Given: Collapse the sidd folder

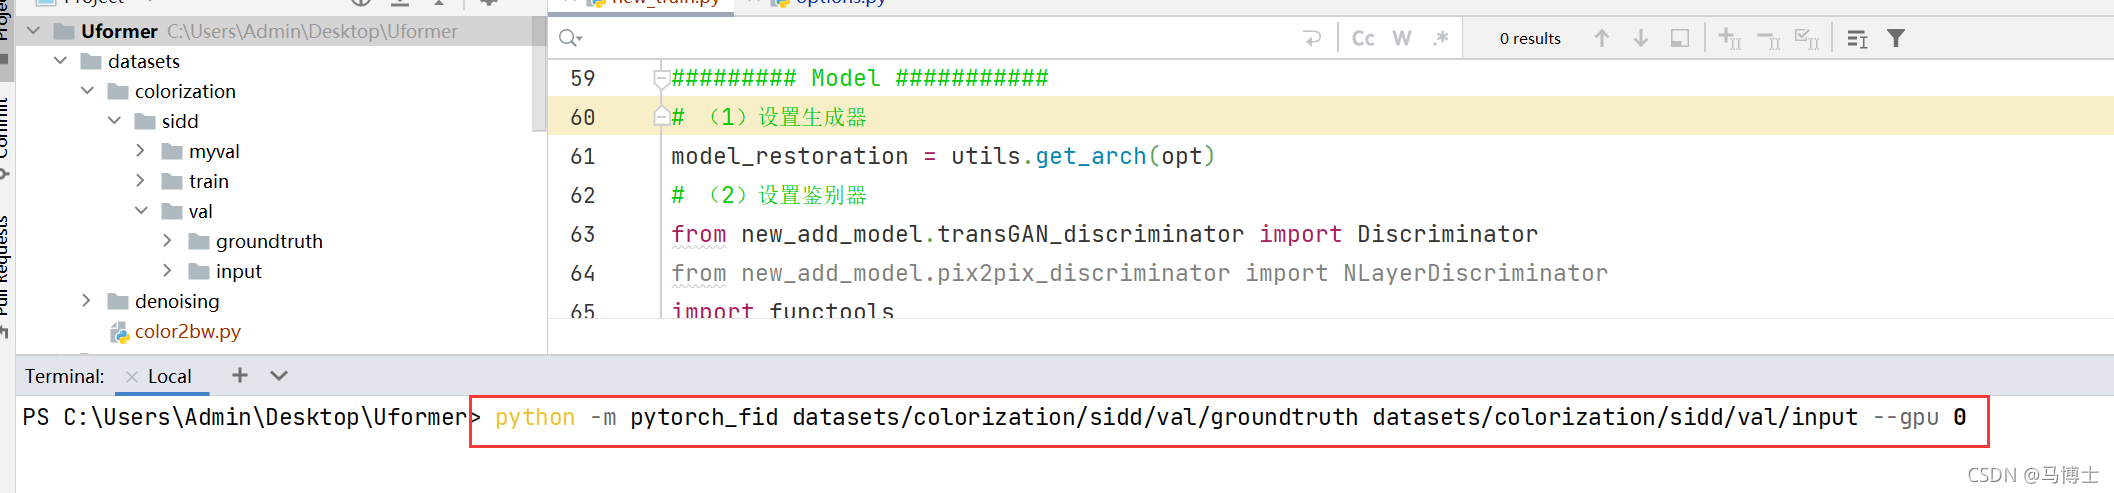Looking at the screenshot, I should click(x=115, y=121).
